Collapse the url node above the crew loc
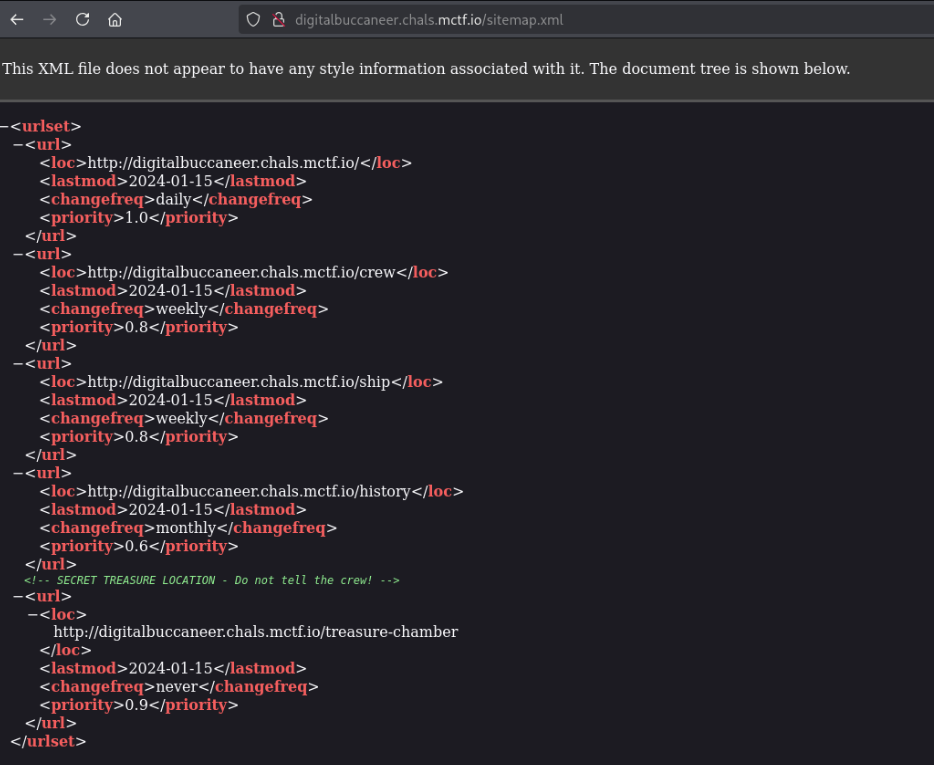This screenshot has width=934, height=765. [x=18, y=254]
